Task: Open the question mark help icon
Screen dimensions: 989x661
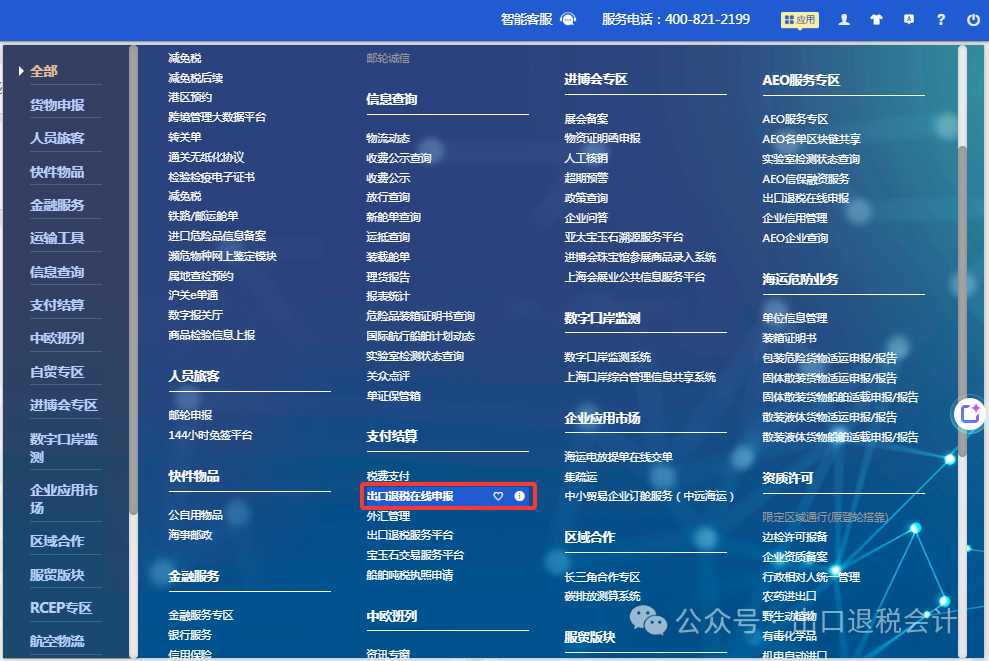Action: pyautogui.click(x=941, y=19)
